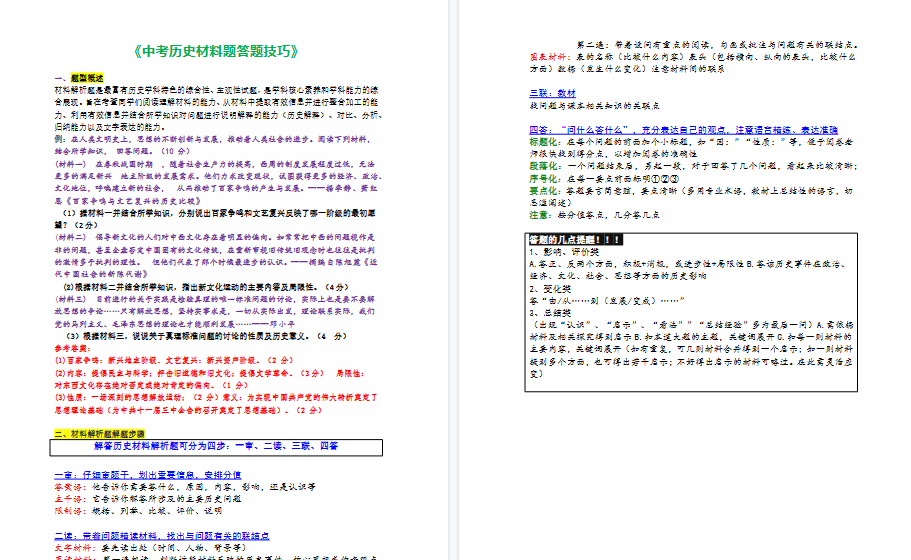The height and width of the screenshot is (560, 911).
Task: Click the score text (10 分)
Action: click(175, 151)
